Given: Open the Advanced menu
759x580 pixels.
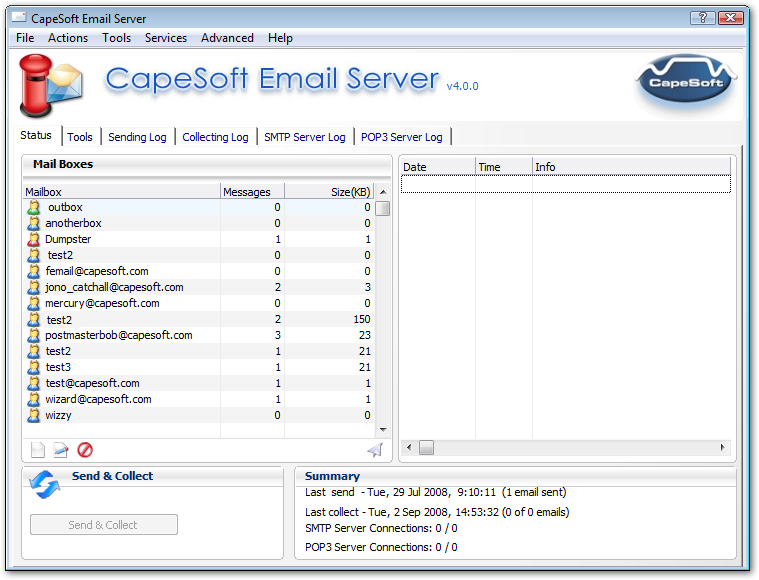Looking at the screenshot, I should coord(227,38).
